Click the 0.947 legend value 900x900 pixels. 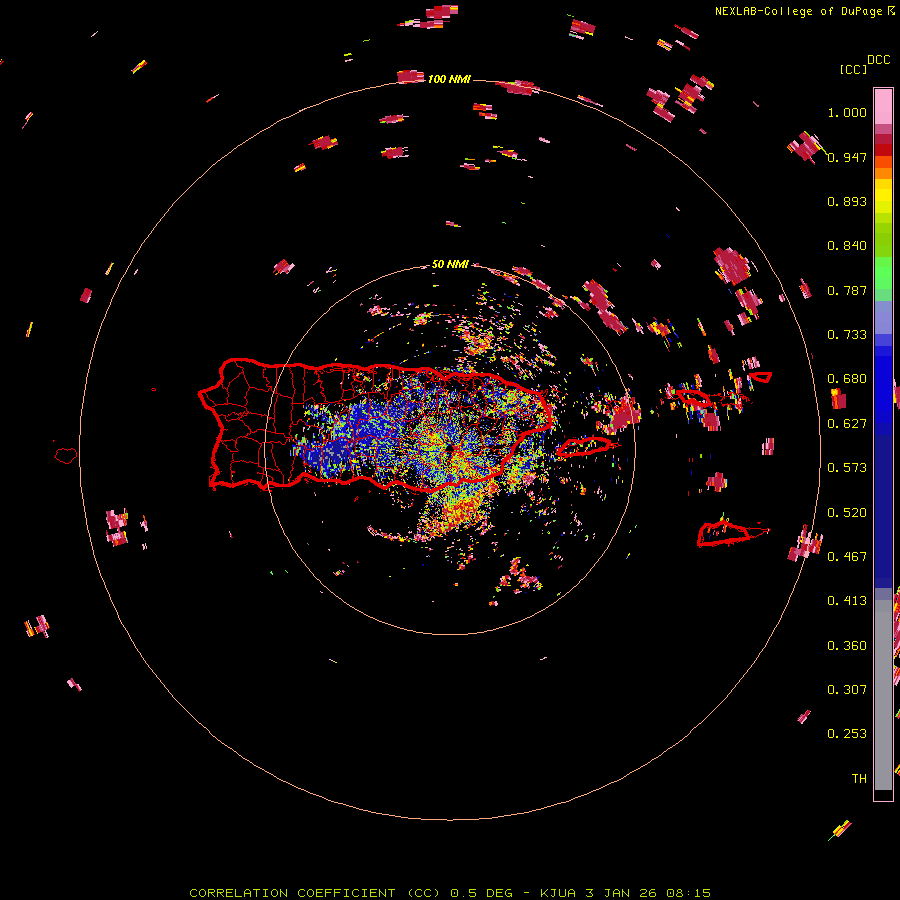click(x=847, y=157)
